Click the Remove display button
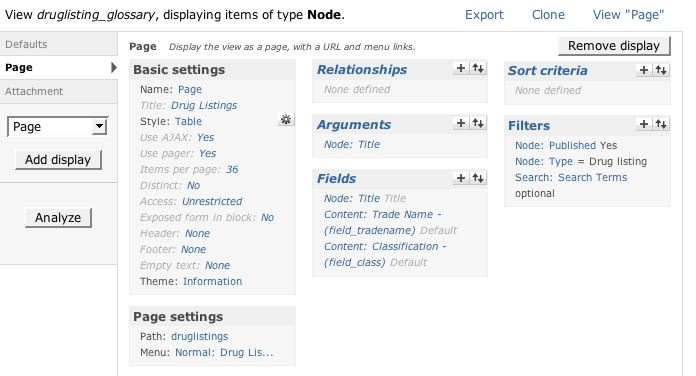This screenshot has height=376, width=696. (x=614, y=46)
